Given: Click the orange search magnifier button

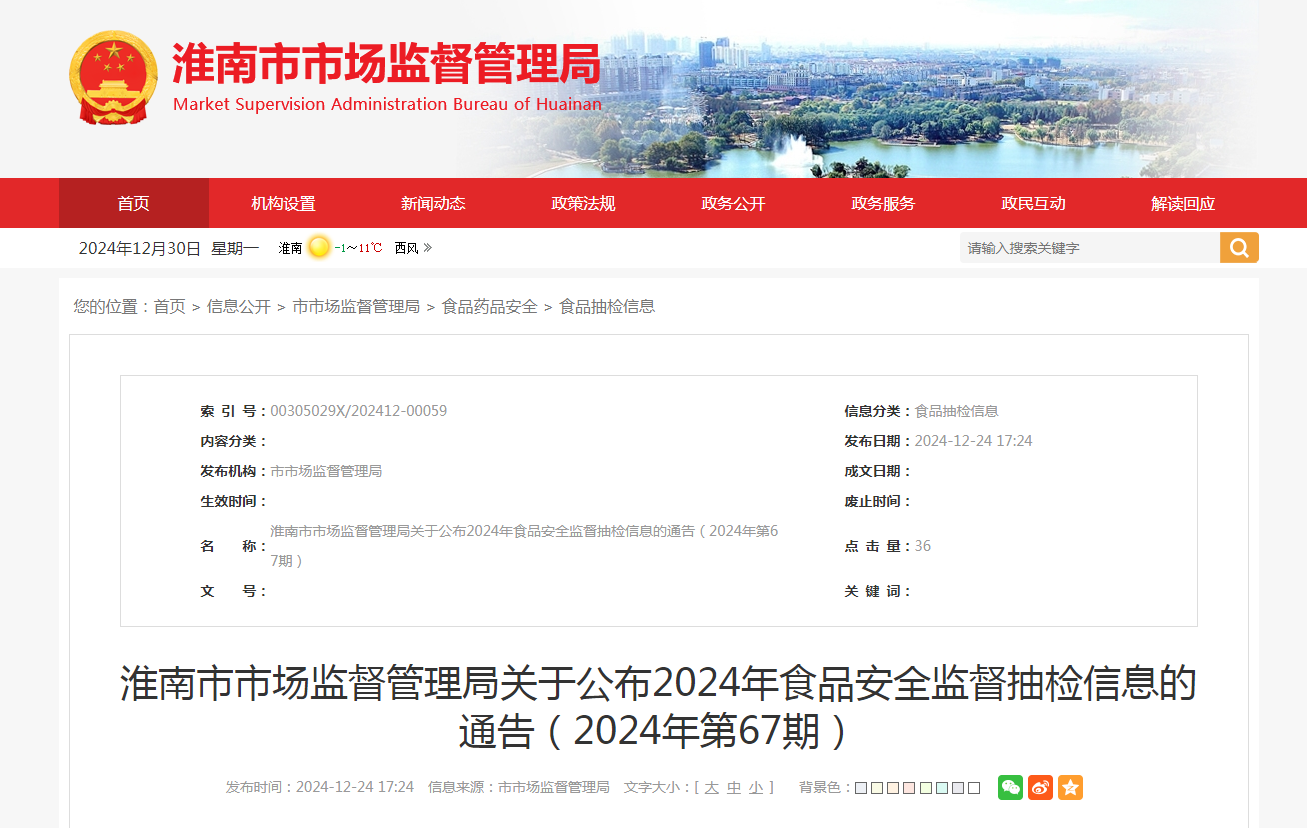Looking at the screenshot, I should point(1239,248).
